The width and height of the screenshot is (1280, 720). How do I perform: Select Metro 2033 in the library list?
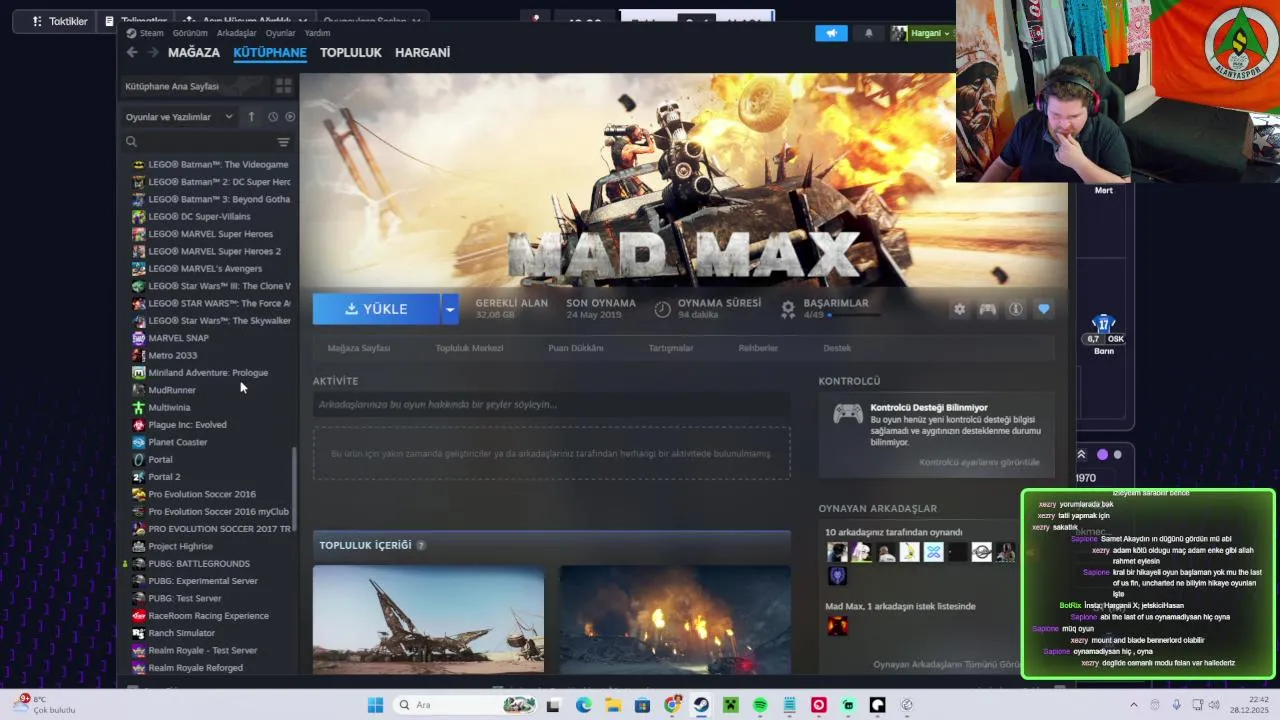pyautogui.click(x=172, y=355)
